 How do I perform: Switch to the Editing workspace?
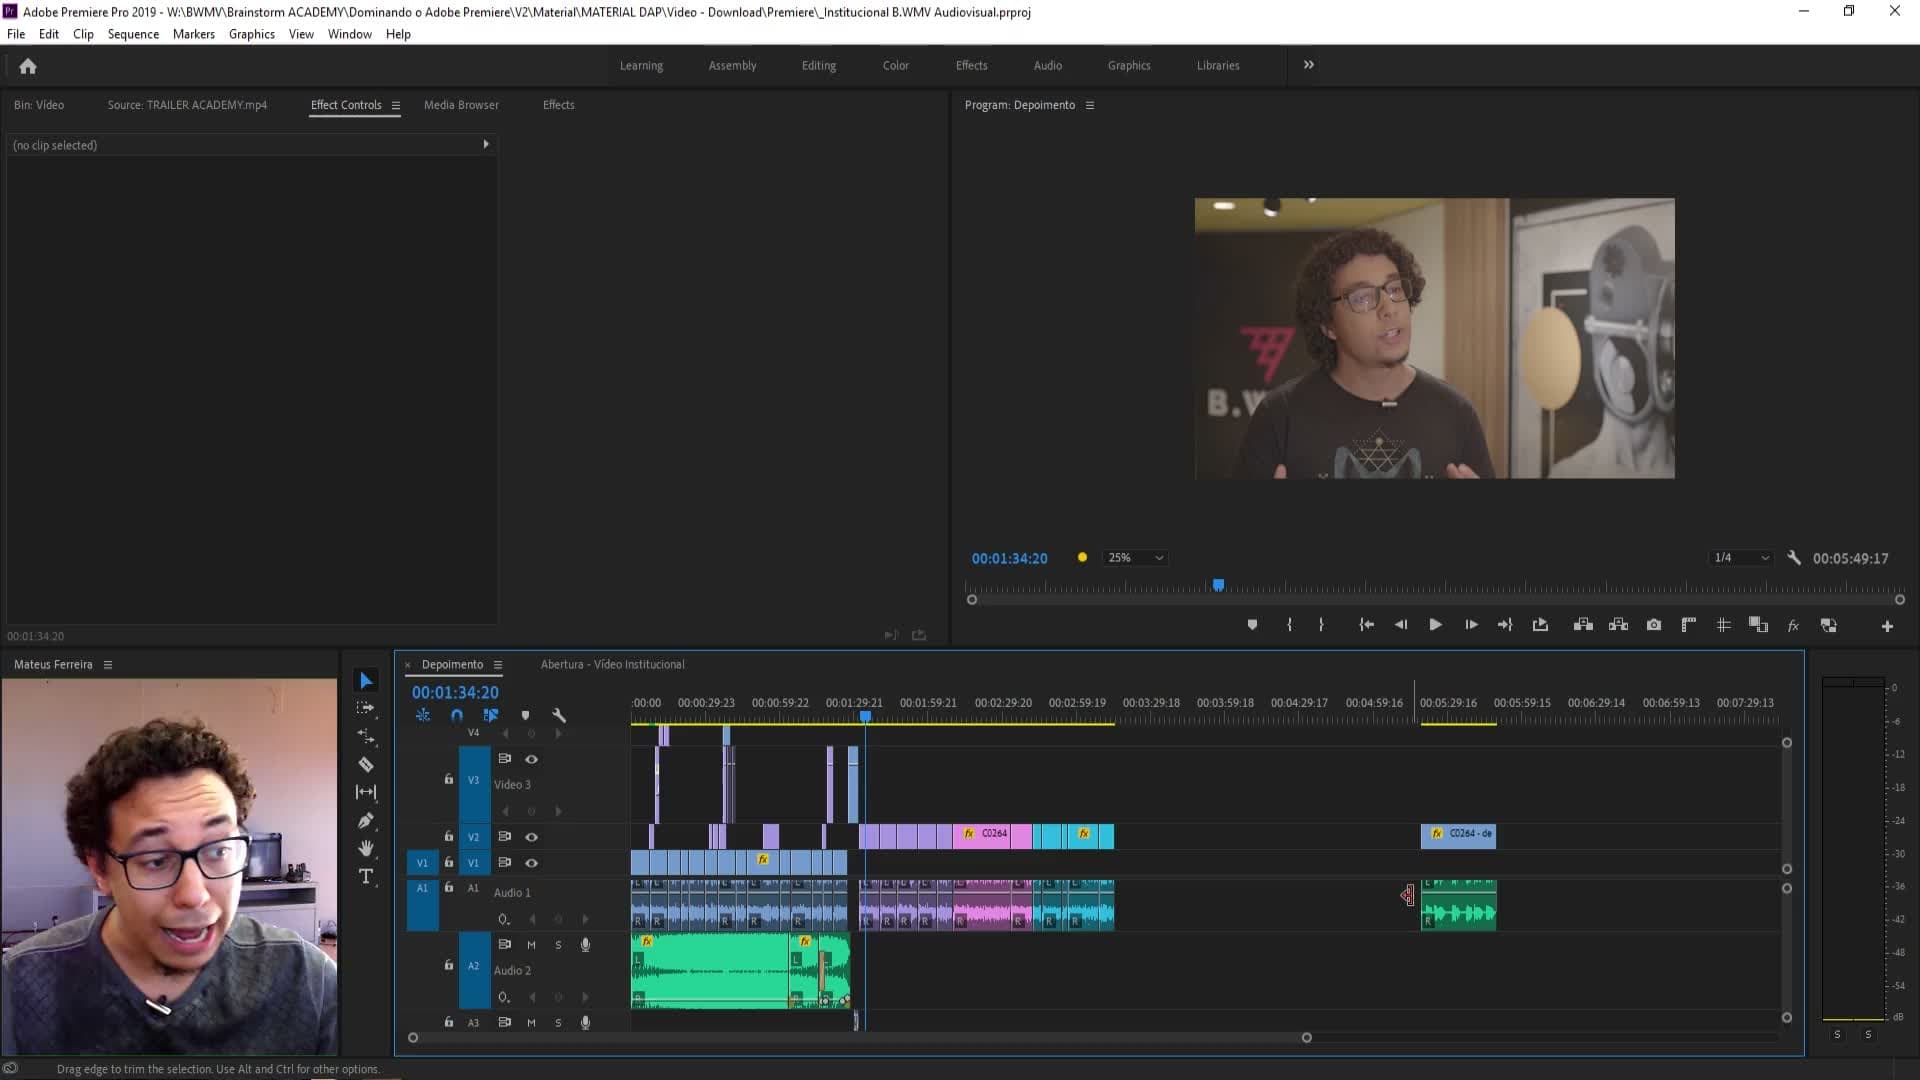tap(818, 66)
